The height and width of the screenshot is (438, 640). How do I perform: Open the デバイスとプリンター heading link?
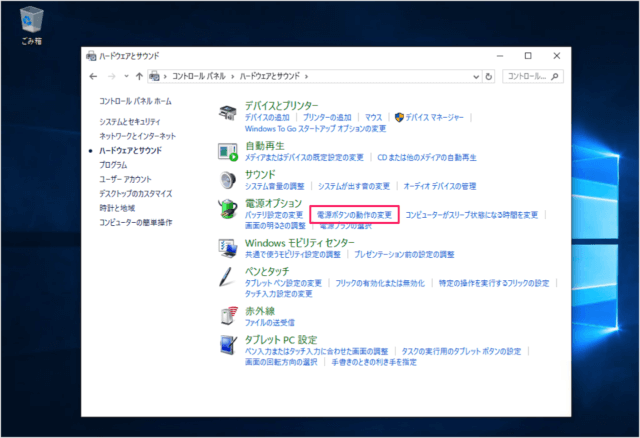click(282, 106)
